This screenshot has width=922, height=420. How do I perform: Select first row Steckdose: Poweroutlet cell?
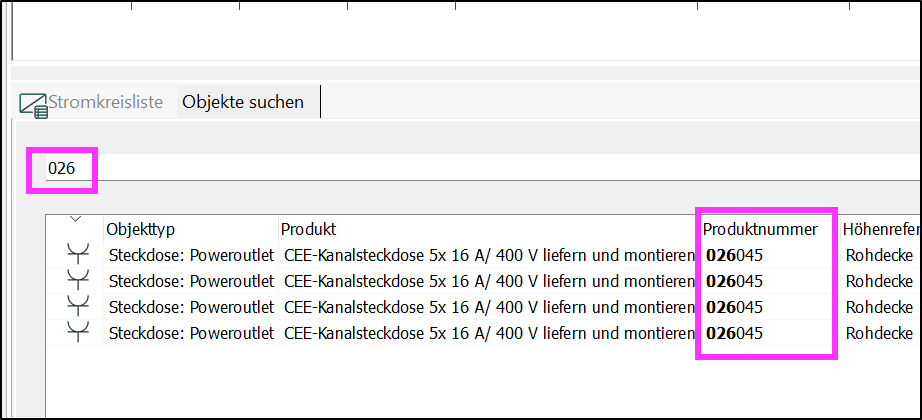point(192,256)
